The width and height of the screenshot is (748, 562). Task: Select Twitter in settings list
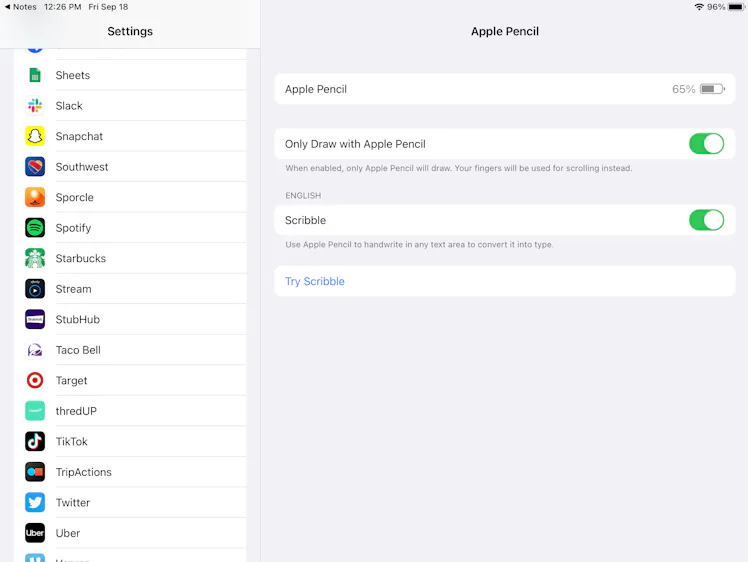130,502
